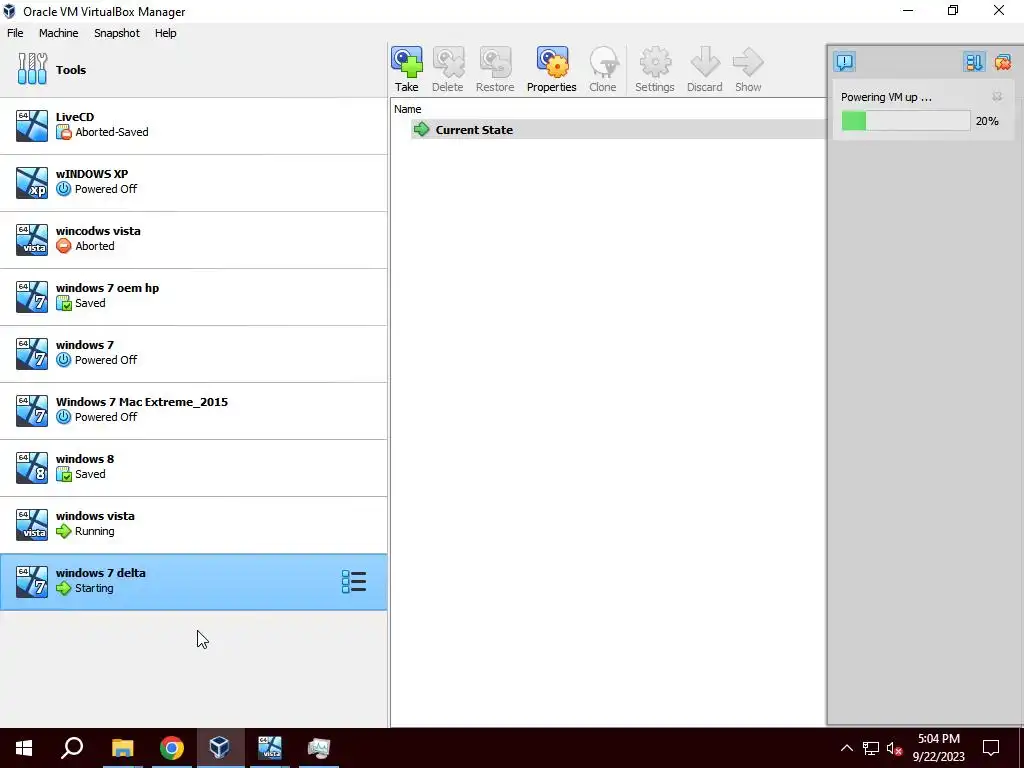Click the windows 7 Powered Off OS icon
1024x768 pixels.
pyautogui.click(x=32, y=353)
